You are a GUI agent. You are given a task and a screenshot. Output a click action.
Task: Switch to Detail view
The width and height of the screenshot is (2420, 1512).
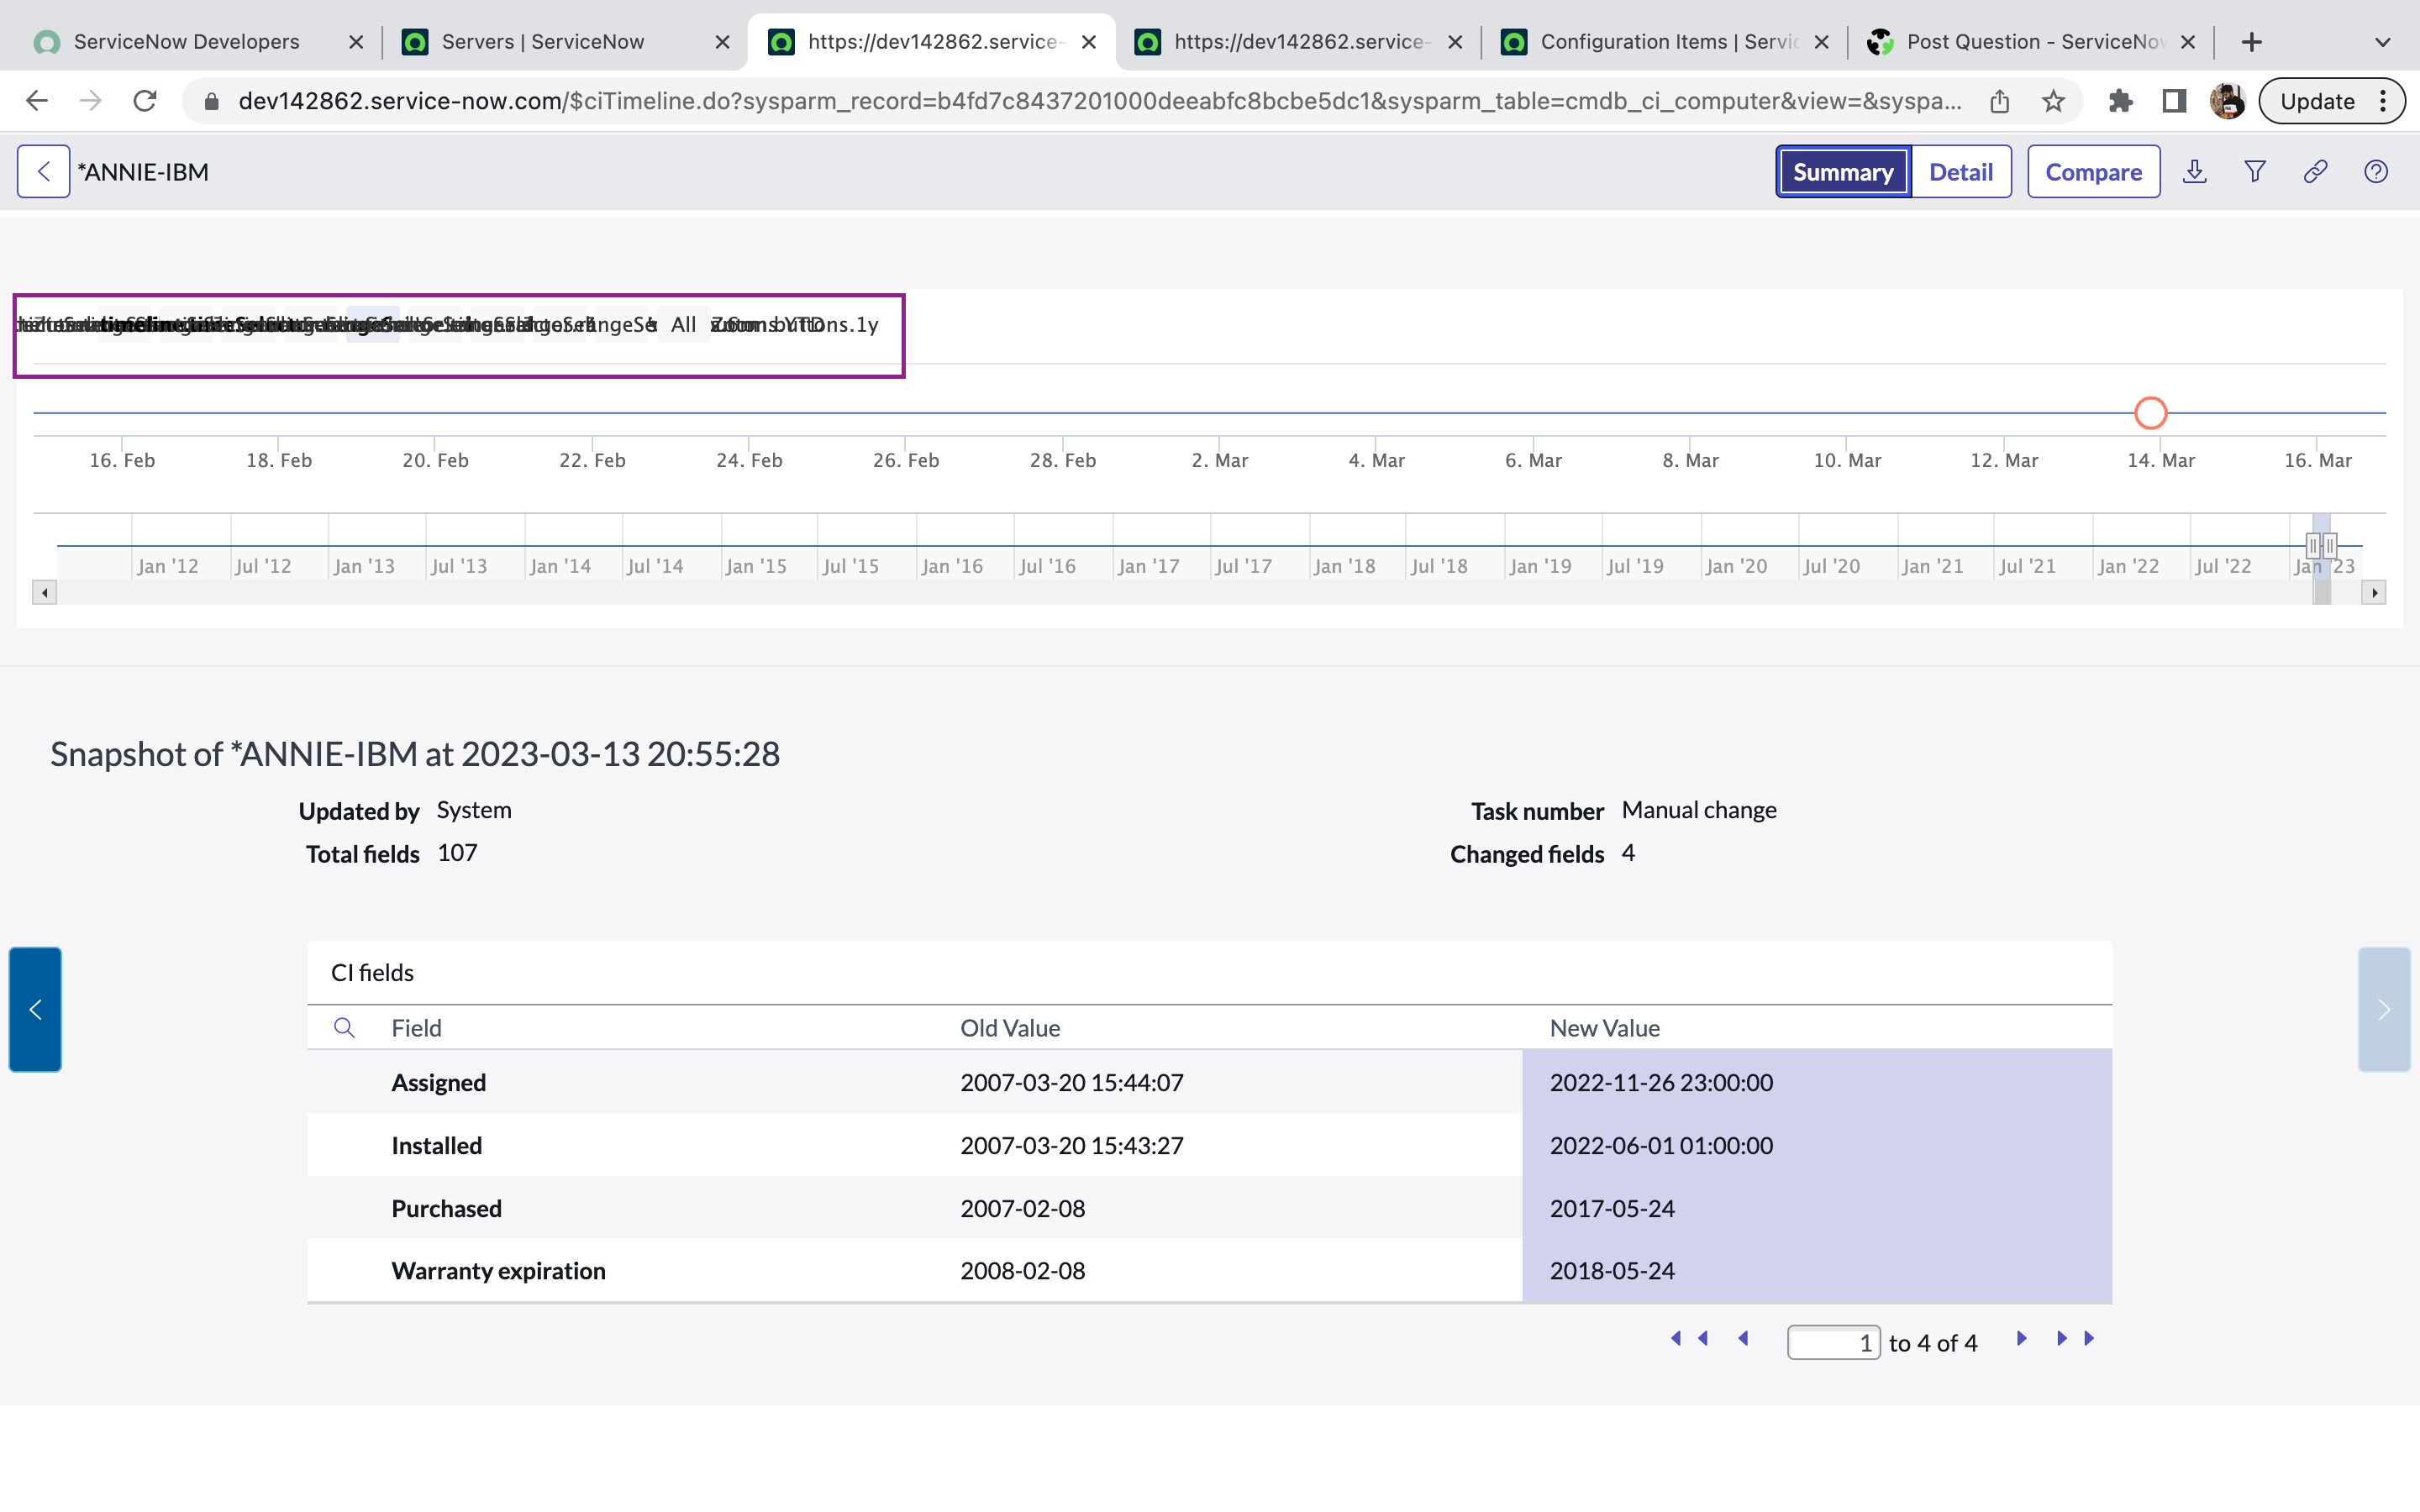coord(1960,171)
